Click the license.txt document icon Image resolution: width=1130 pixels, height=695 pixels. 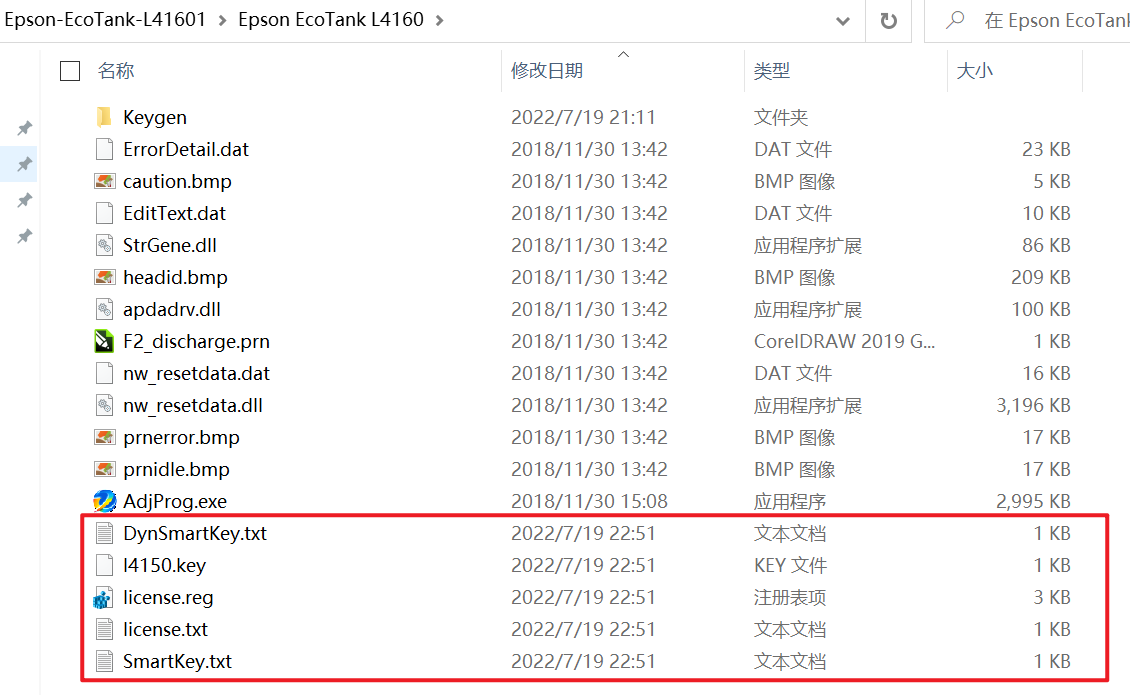[104, 629]
